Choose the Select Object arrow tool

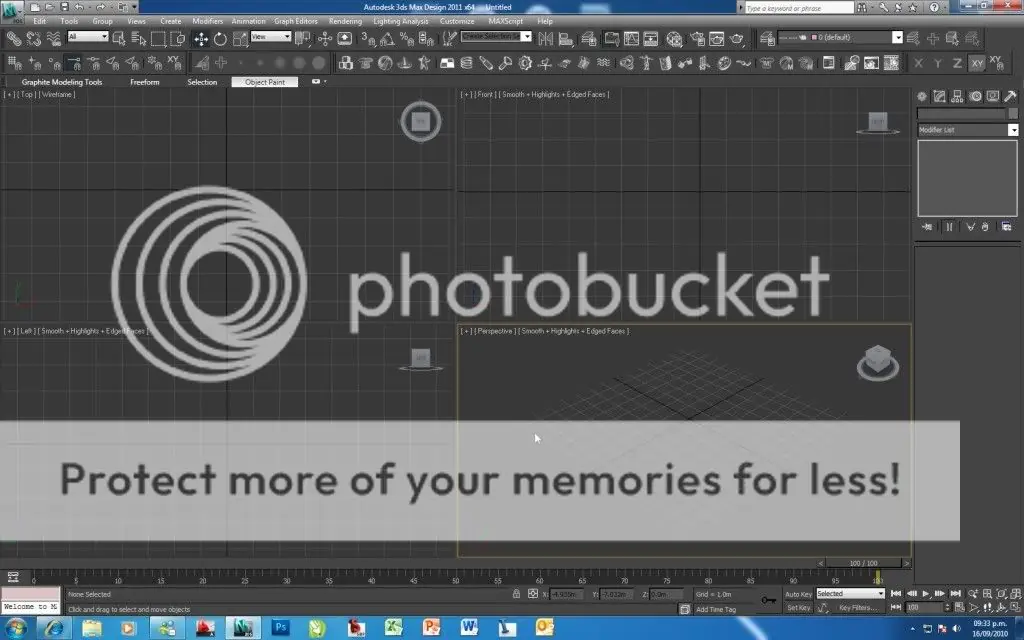pyautogui.click(x=119, y=39)
